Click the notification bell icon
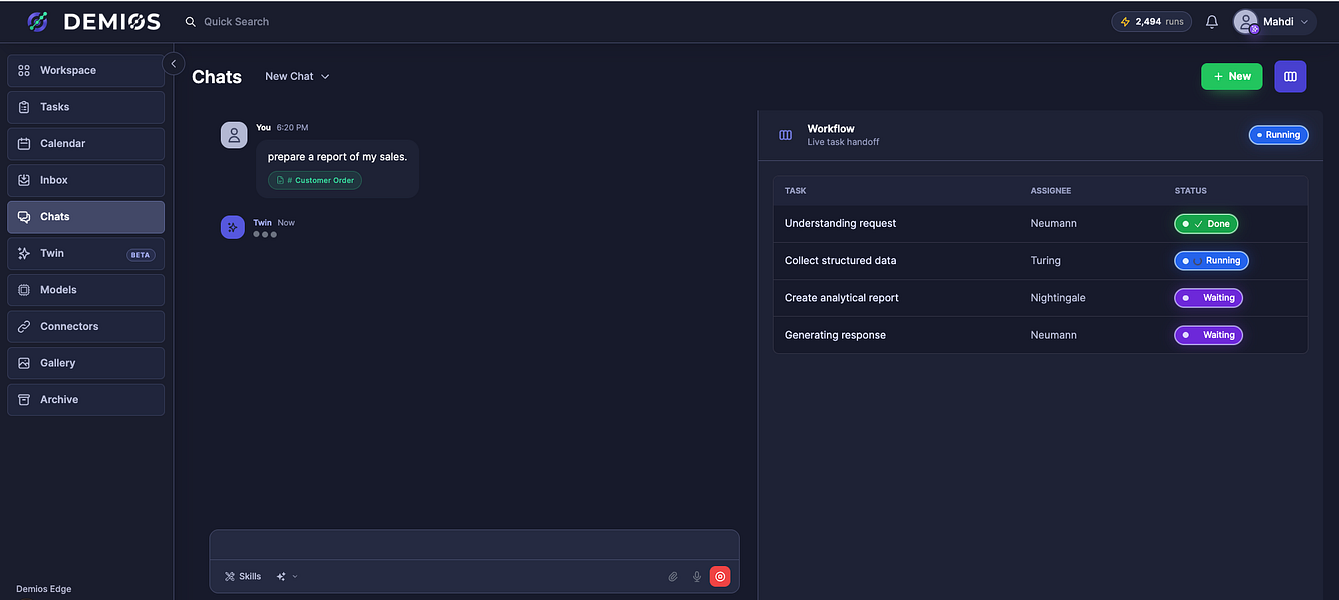This screenshot has width=1339, height=600. click(1212, 22)
